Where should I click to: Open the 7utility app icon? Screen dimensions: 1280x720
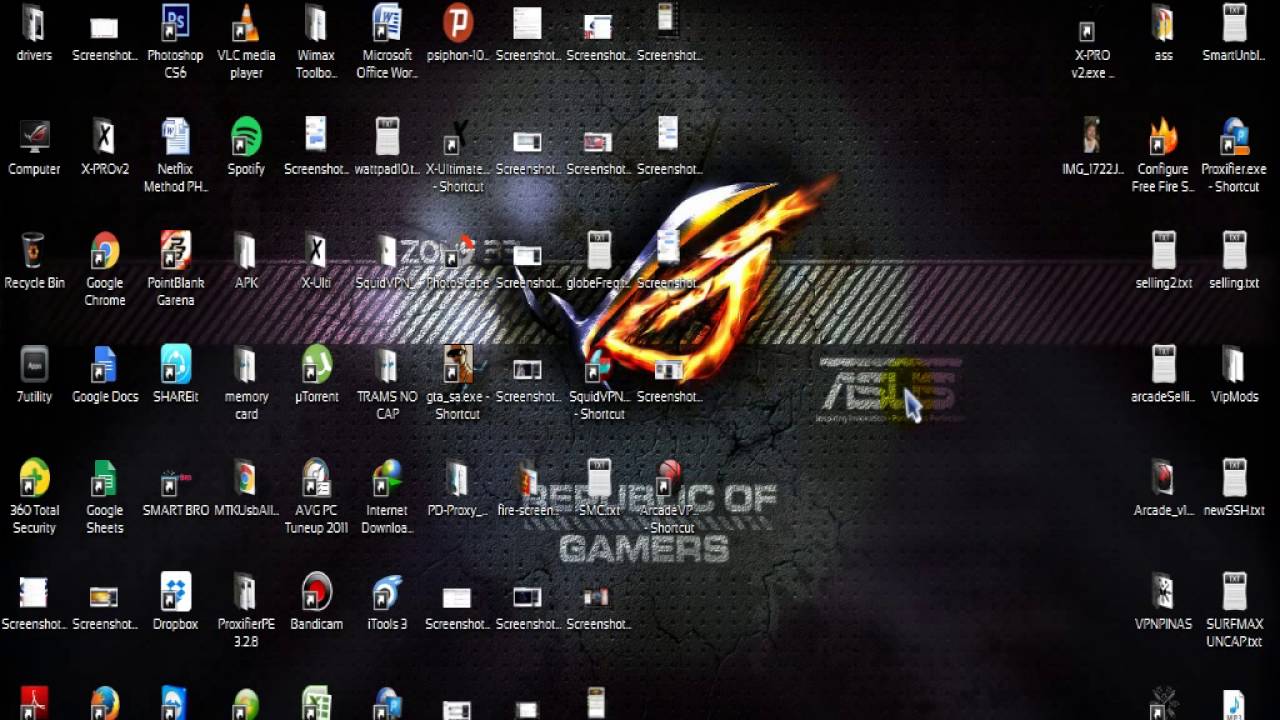point(34,365)
